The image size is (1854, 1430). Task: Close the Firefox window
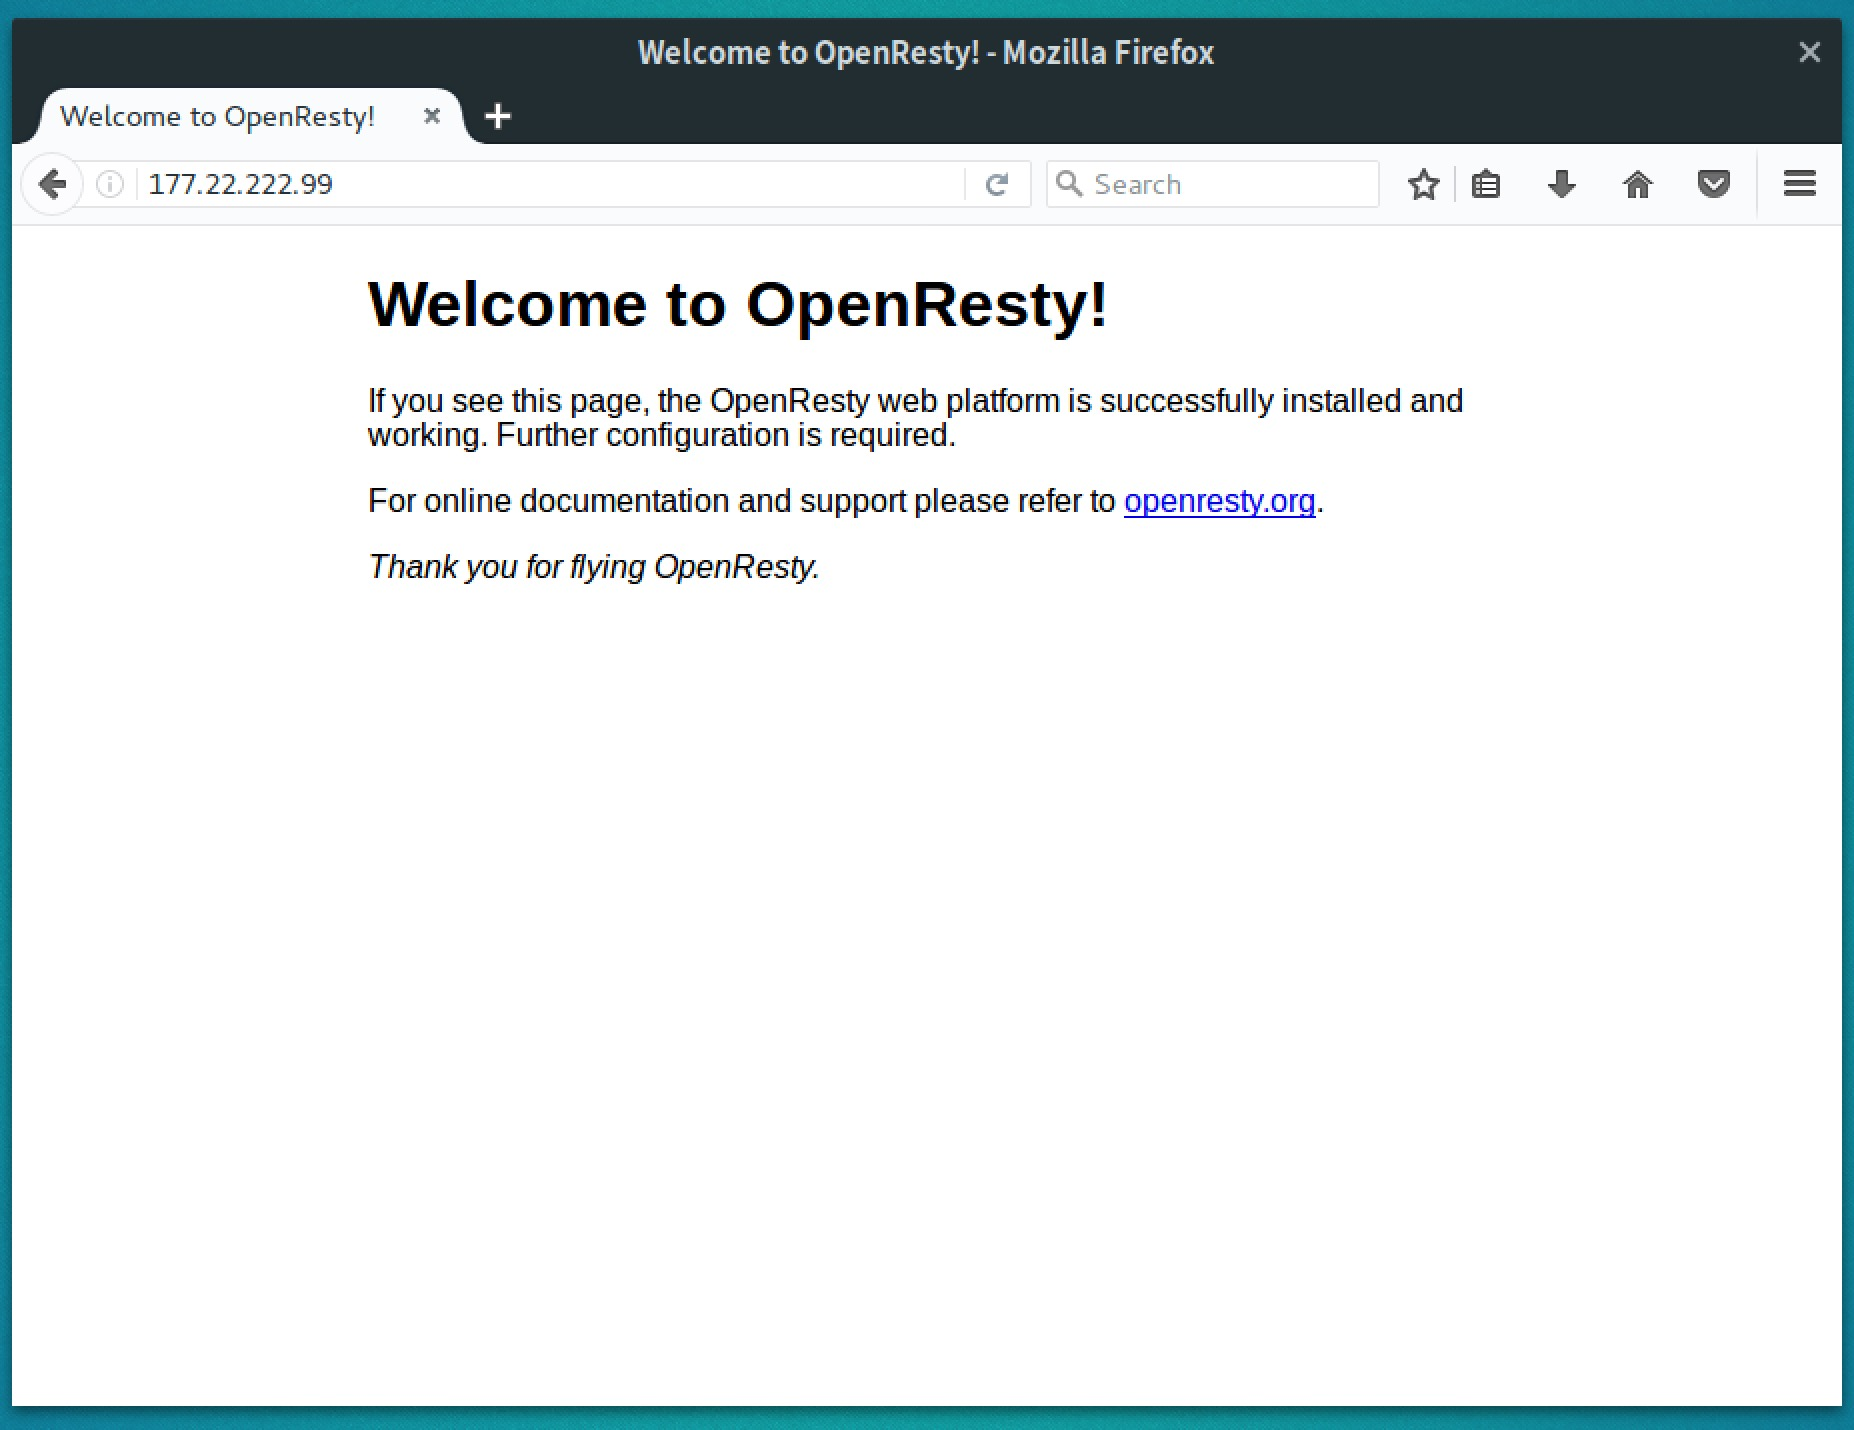click(x=1809, y=52)
